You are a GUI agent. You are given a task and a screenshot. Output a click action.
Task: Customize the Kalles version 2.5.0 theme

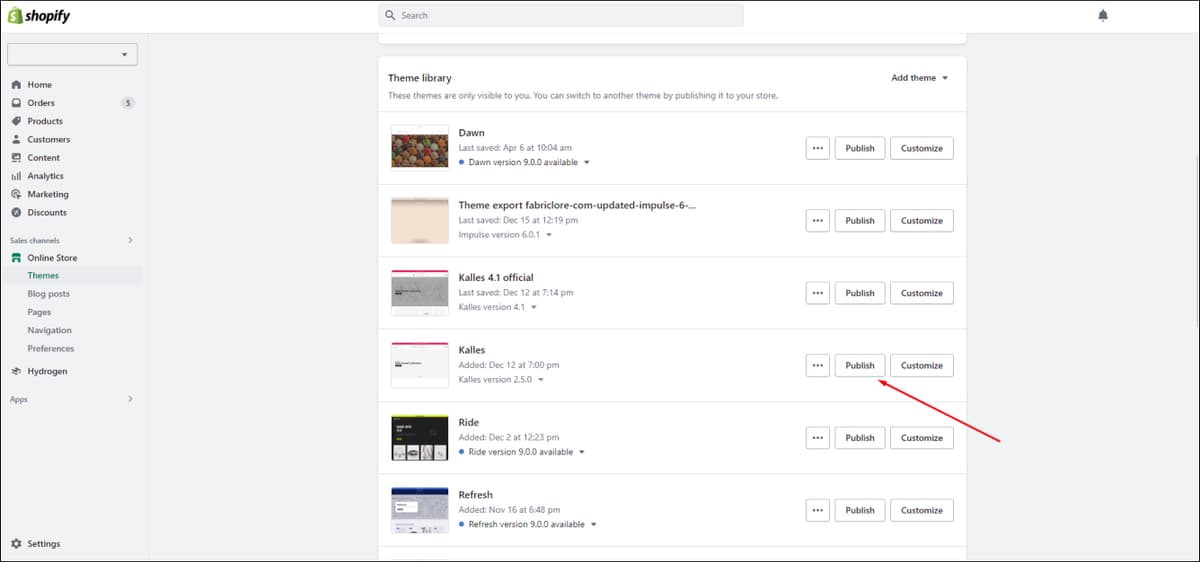coord(921,365)
